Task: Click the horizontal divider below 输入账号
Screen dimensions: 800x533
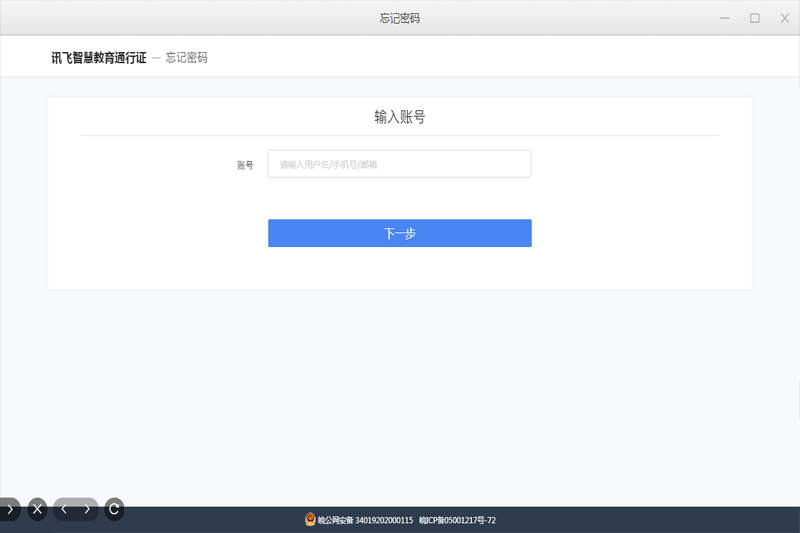Action: 400,135
